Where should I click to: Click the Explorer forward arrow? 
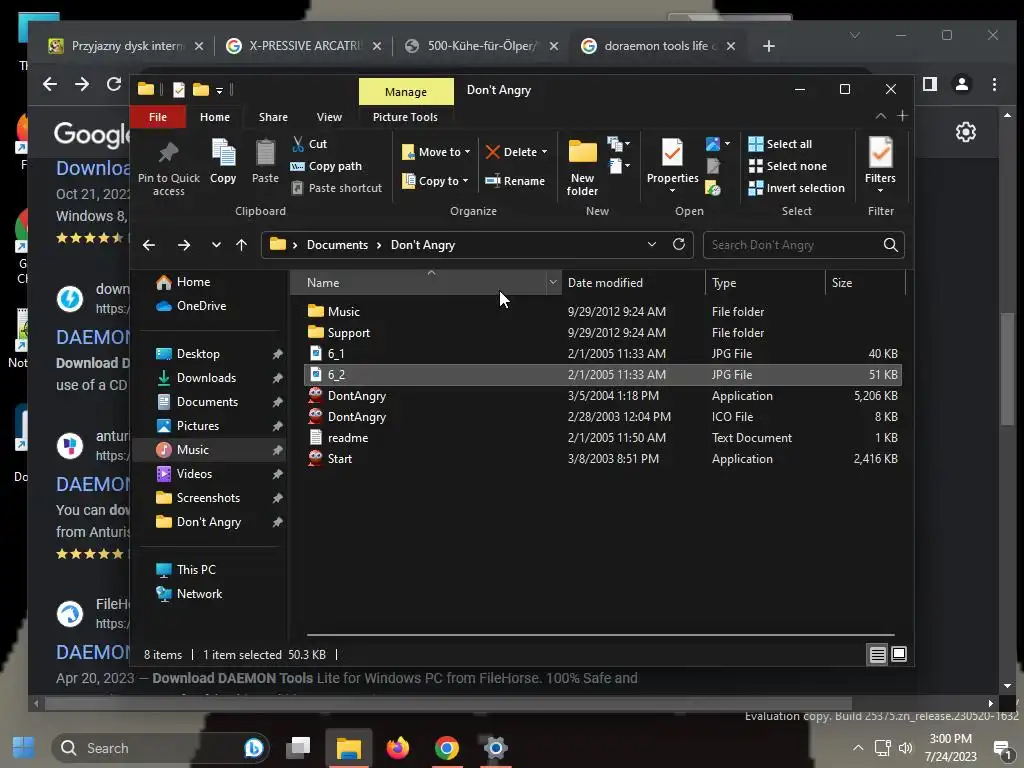pos(184,245)
